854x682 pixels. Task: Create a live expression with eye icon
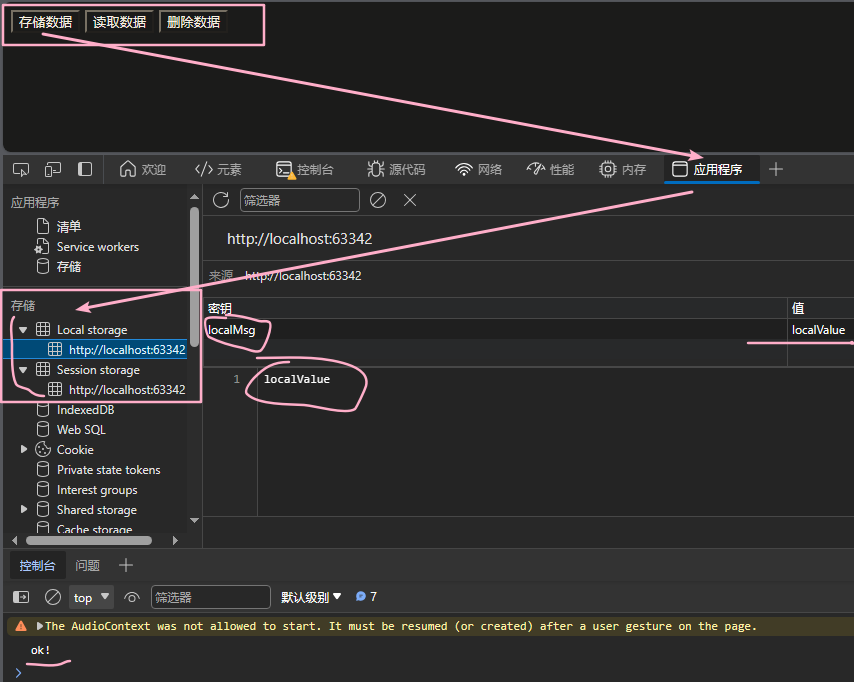(x=131, y=597)
